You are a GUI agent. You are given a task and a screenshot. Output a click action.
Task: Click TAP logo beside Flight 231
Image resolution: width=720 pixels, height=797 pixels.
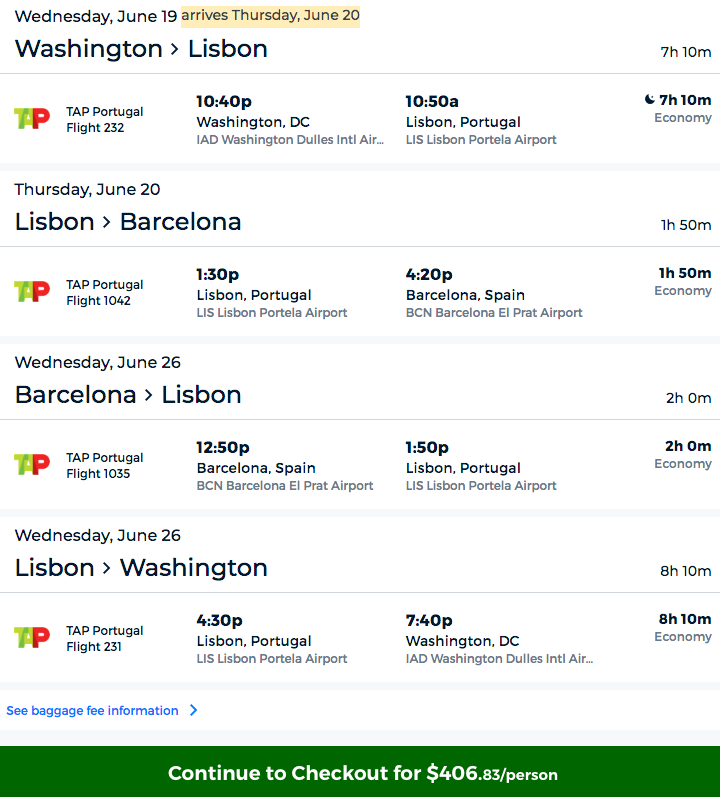click(x=32, y=637)
